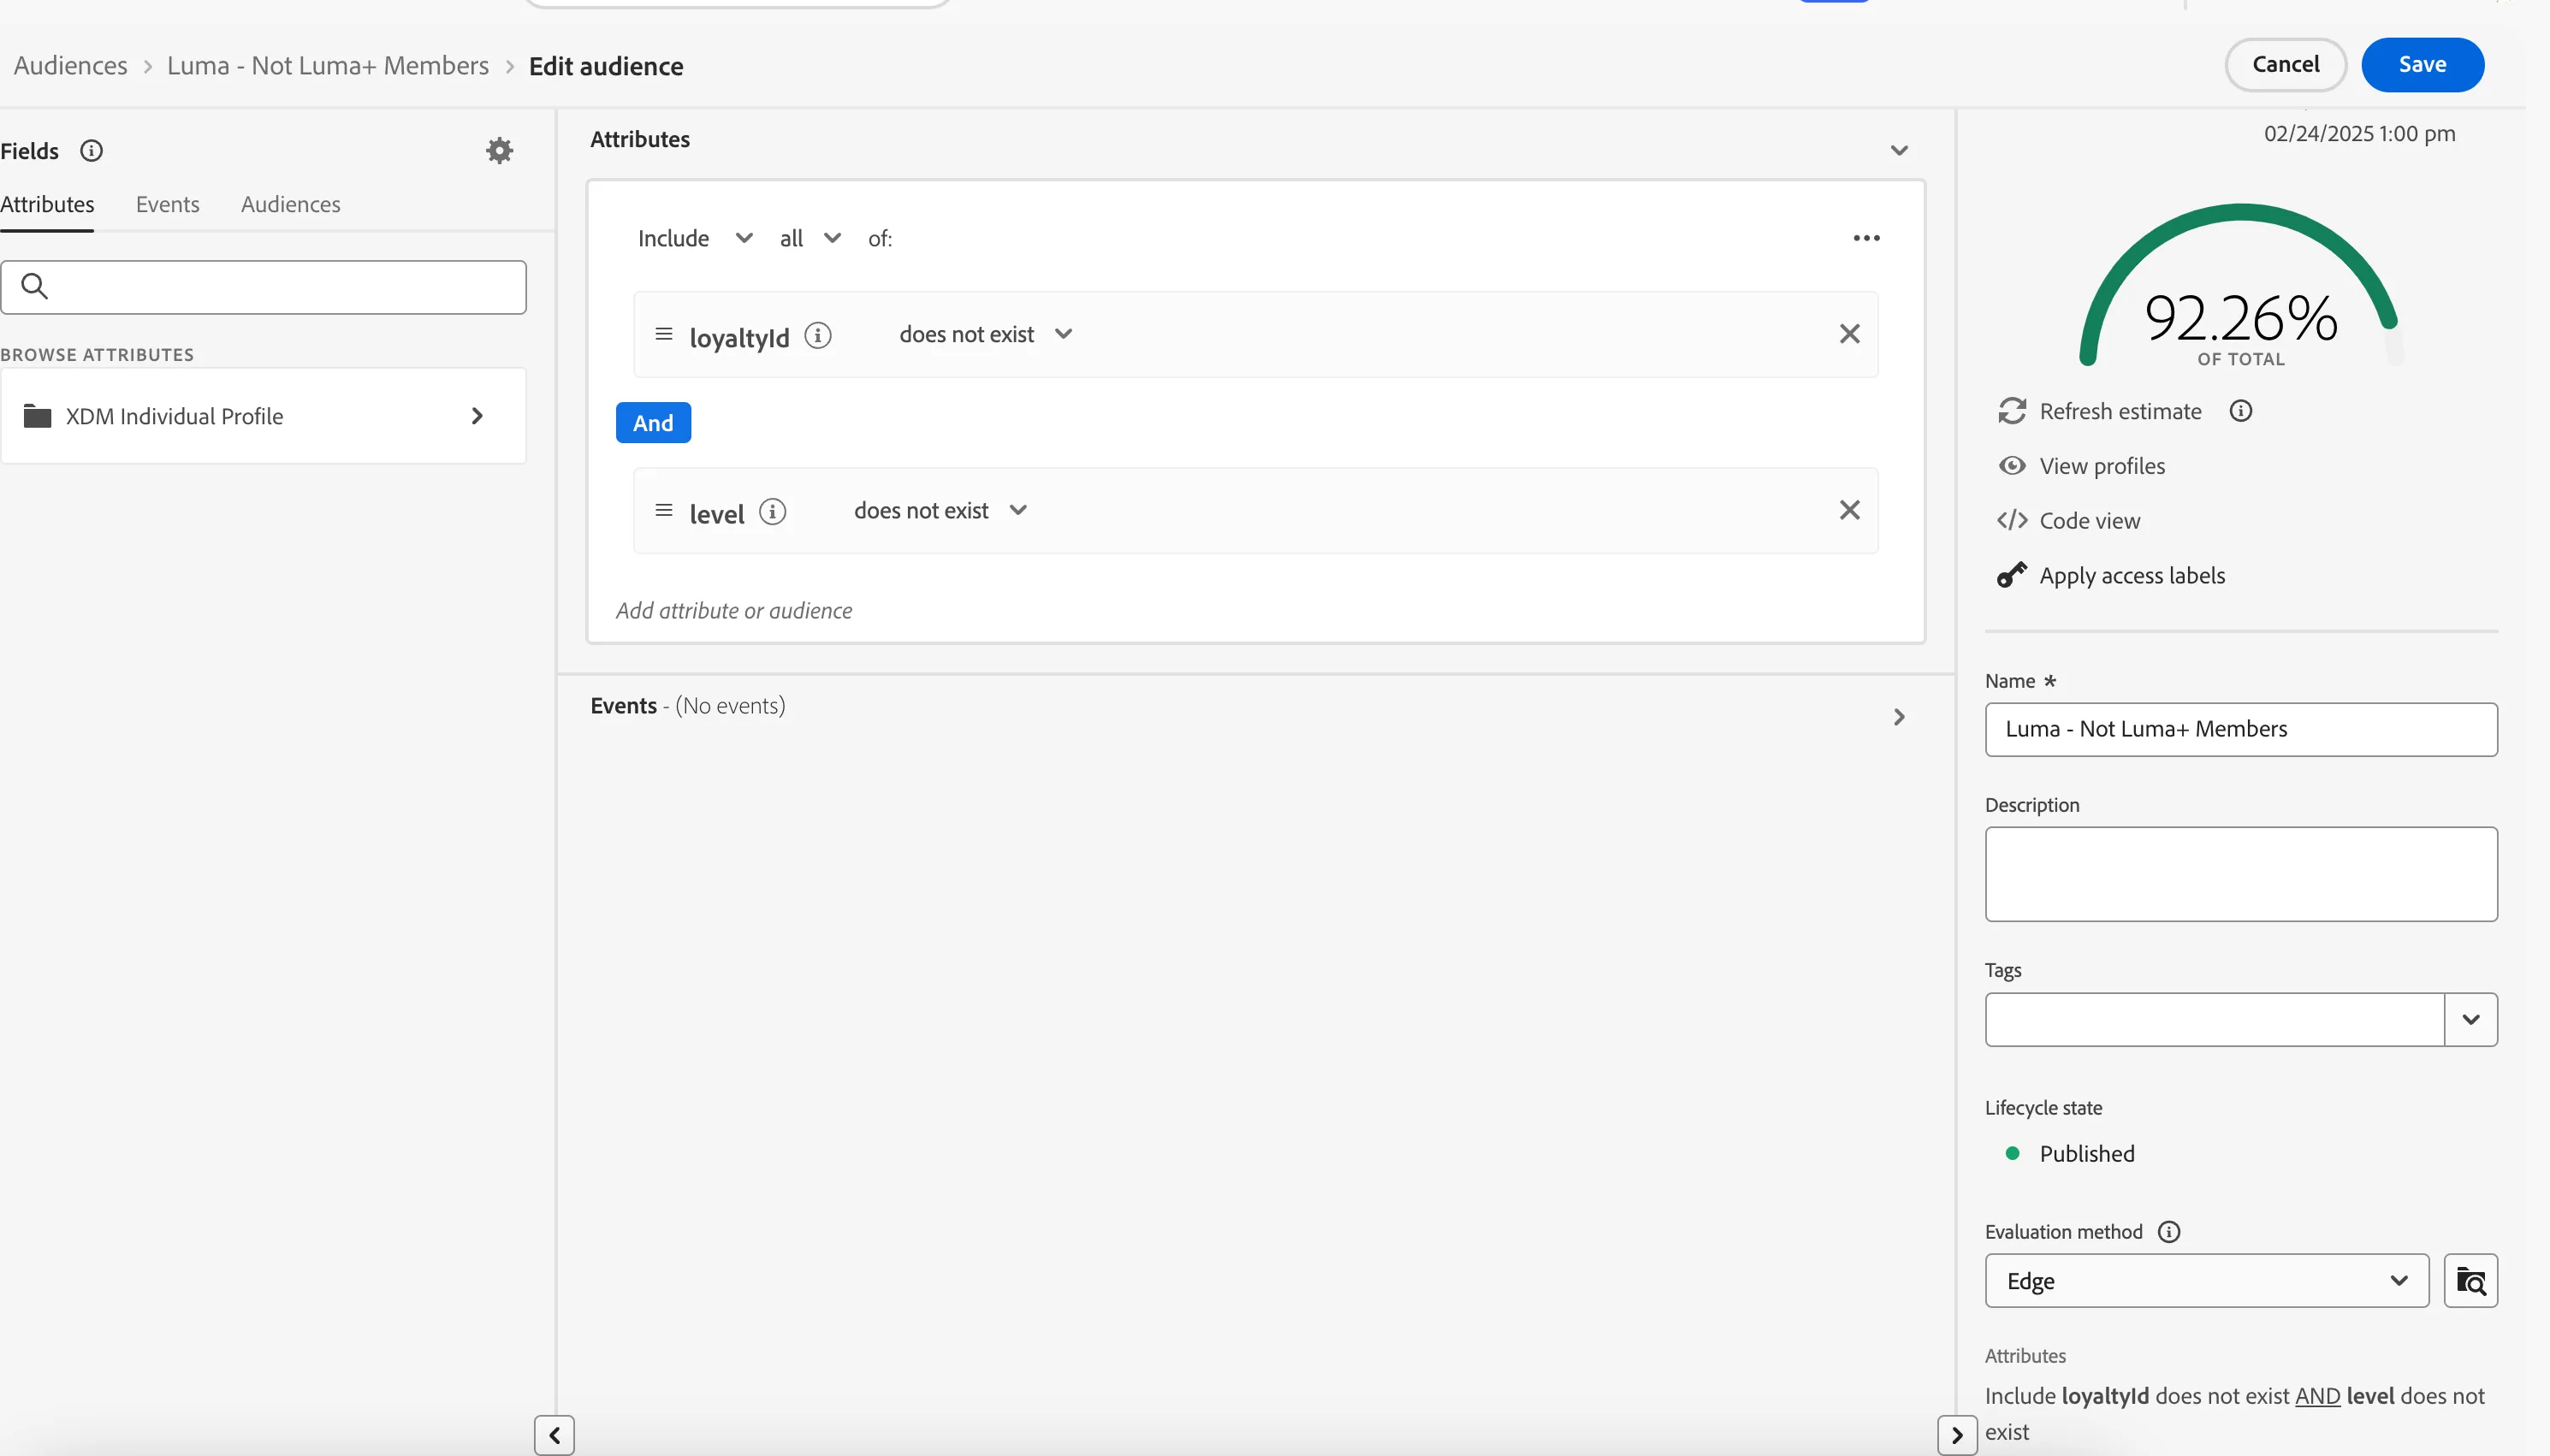Open loyaltyId 'does not exist' dropdown
Image resolution: width=2550 pixels, height=1456 pixels.
[985, 334]
